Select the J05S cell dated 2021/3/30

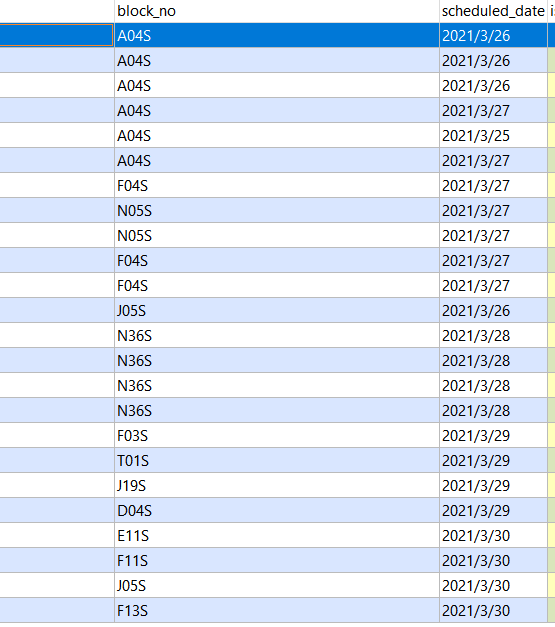click(277, 585)
